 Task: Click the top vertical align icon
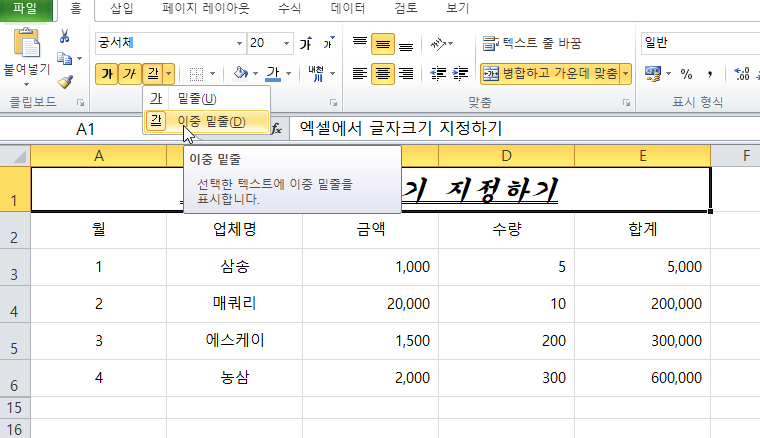tap(360, 44)
